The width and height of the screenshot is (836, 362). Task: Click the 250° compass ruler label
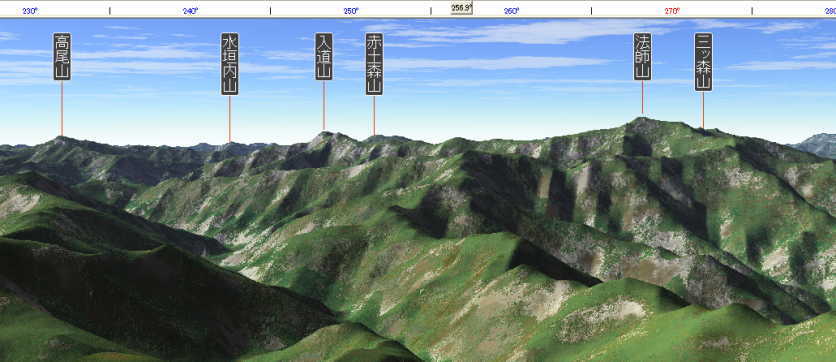pyautogui.click(x=351, y=11)
